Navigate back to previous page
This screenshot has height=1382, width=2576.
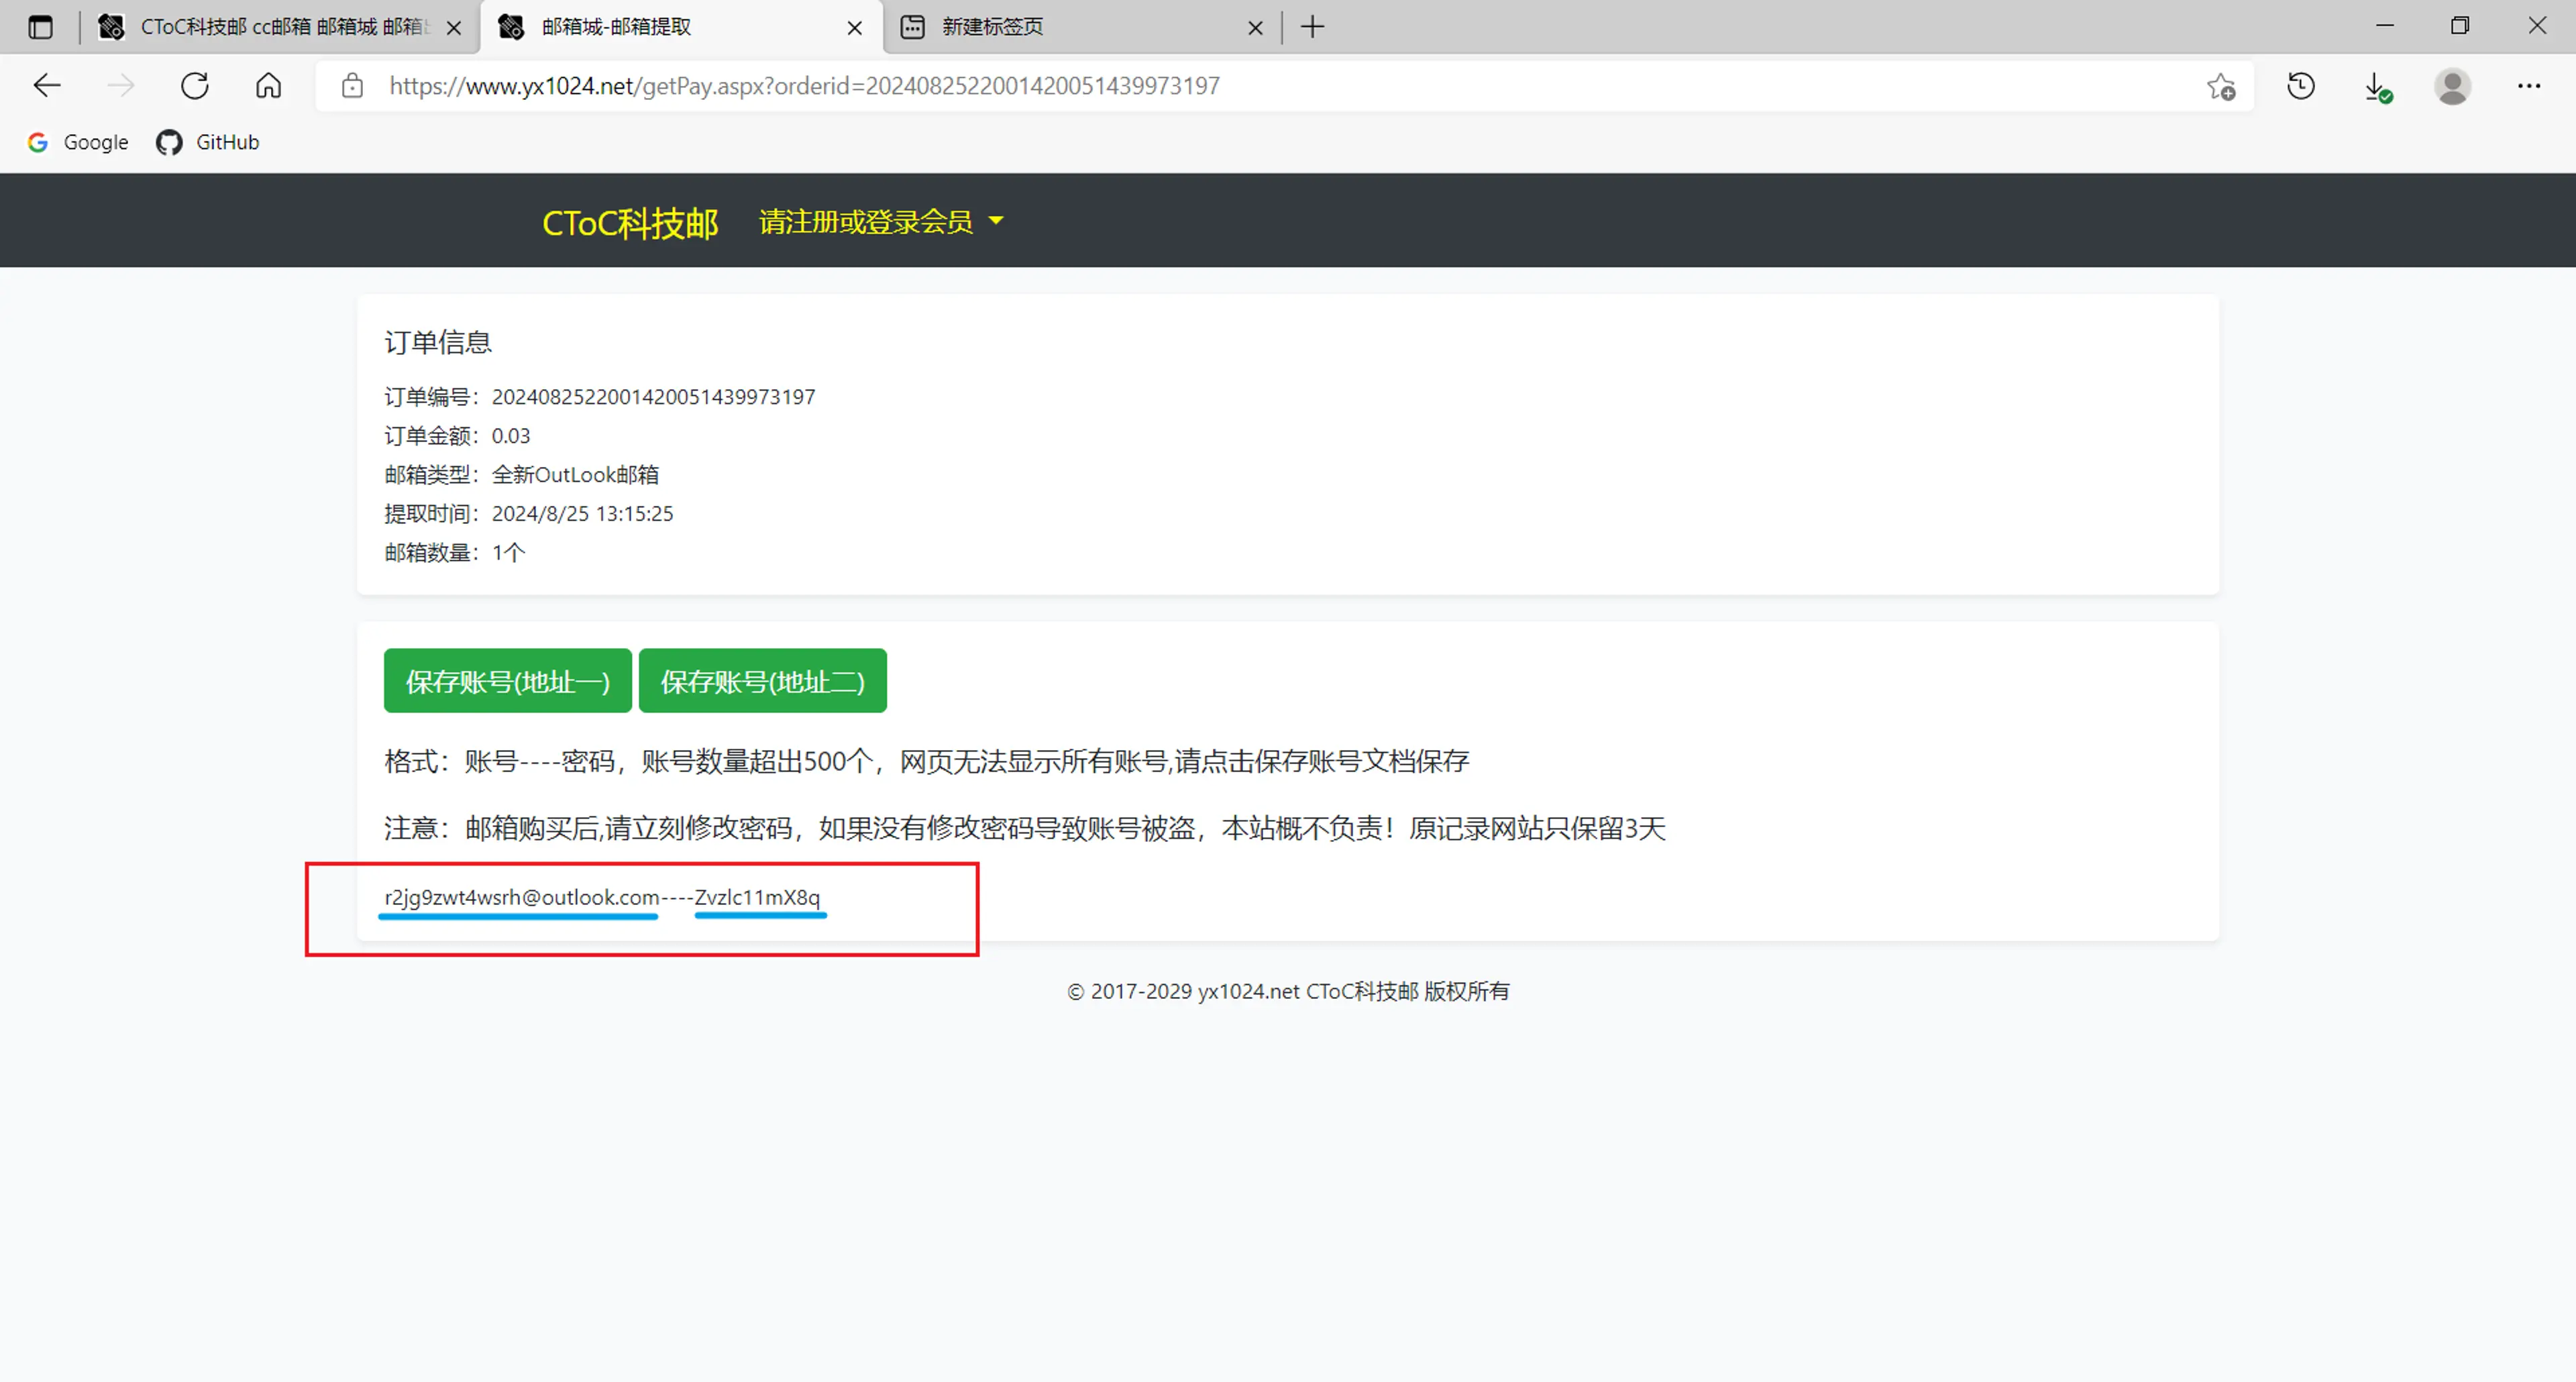46,85
